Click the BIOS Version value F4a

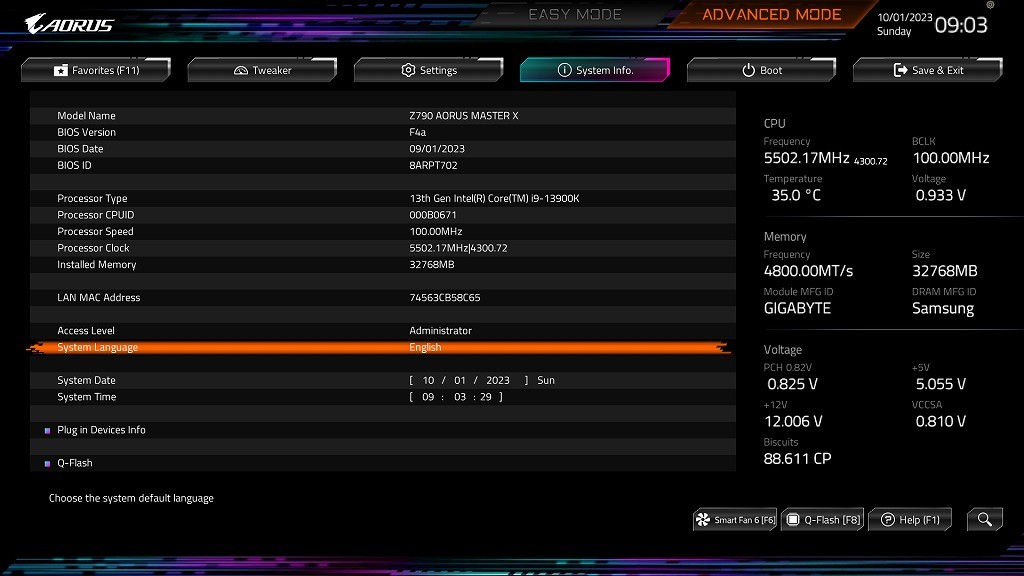[x=417, y=132]
